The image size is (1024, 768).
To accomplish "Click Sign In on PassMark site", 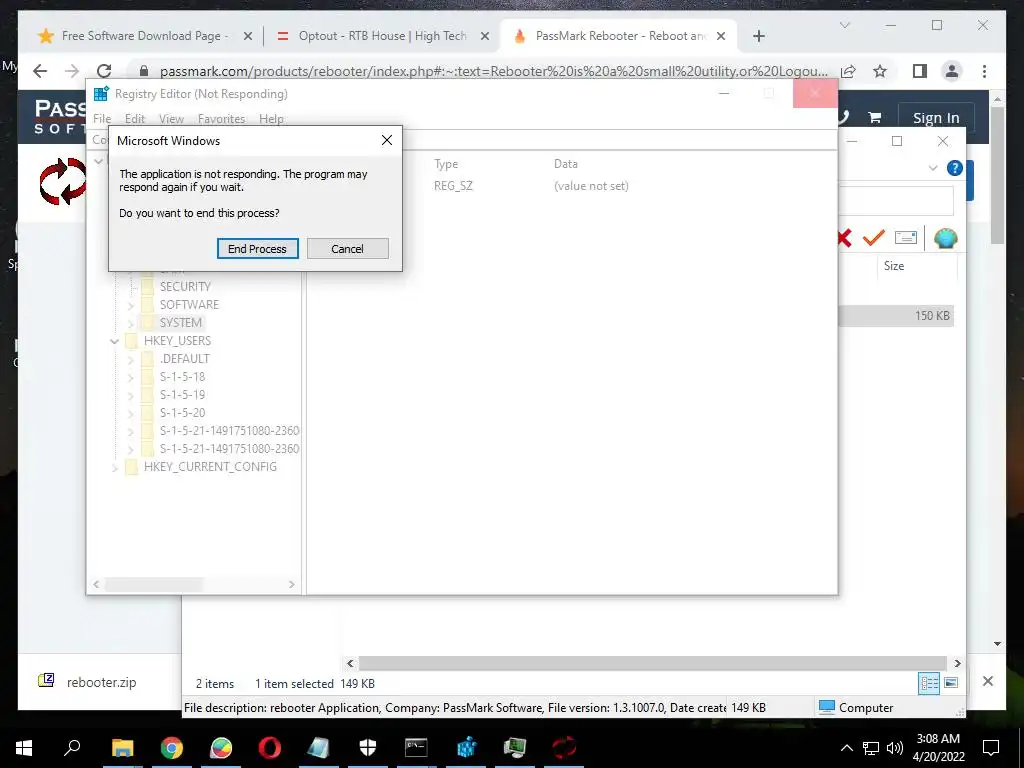I will click(x=936, y=118).
